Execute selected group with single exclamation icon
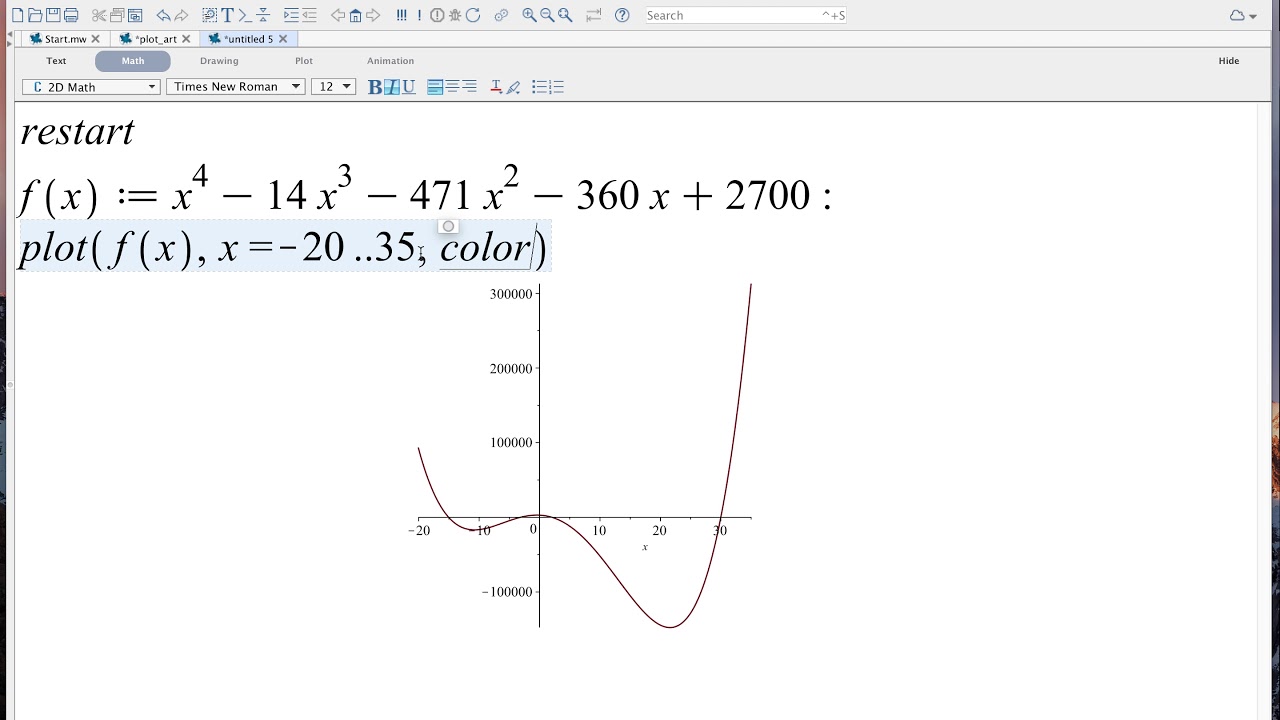Image resolution: width=1280 pixels, height=720 pixels. click(x=419, y=15)
